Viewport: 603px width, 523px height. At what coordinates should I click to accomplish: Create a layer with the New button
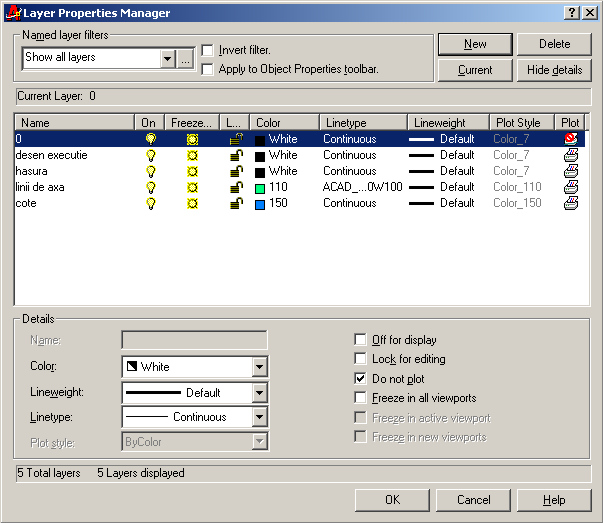[x=475, y=44]
